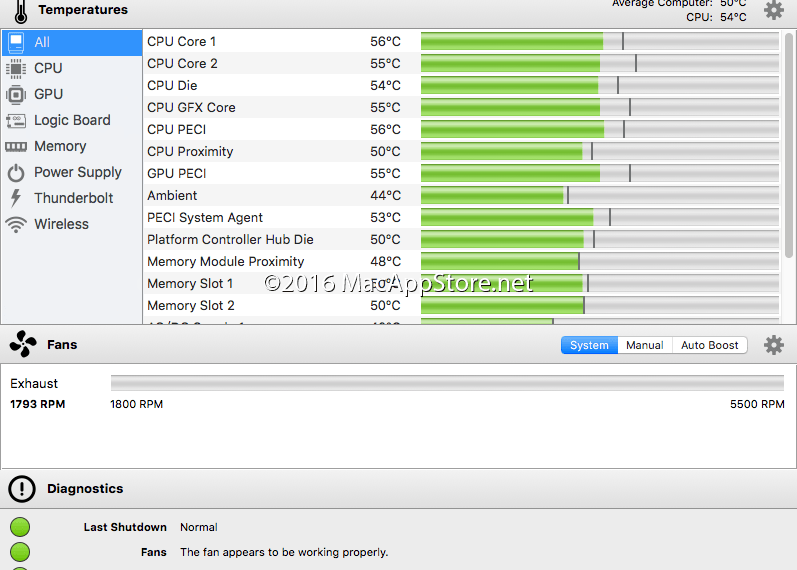797x570 pixels.
Task: Select System fan control mode
Action: pyautogui.click(x=589, y=345)
